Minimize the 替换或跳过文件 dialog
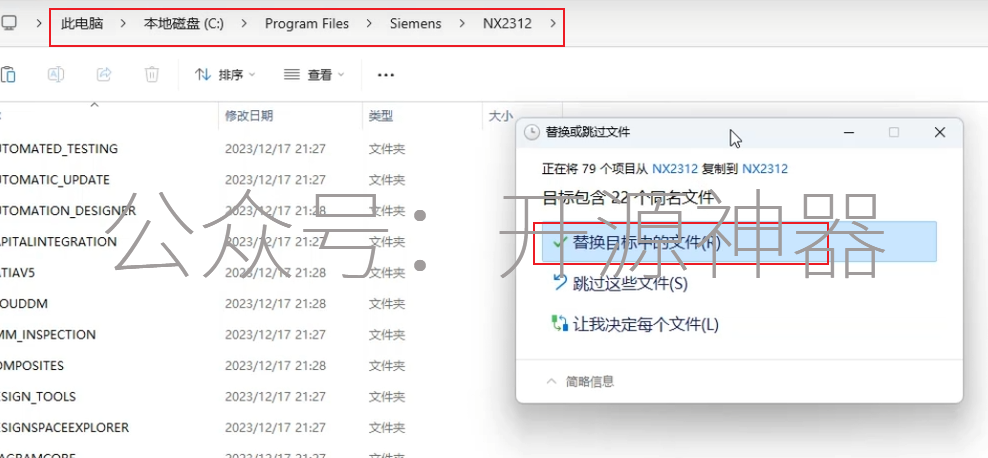The image size is (988, 458). click(x=850, y=132)
